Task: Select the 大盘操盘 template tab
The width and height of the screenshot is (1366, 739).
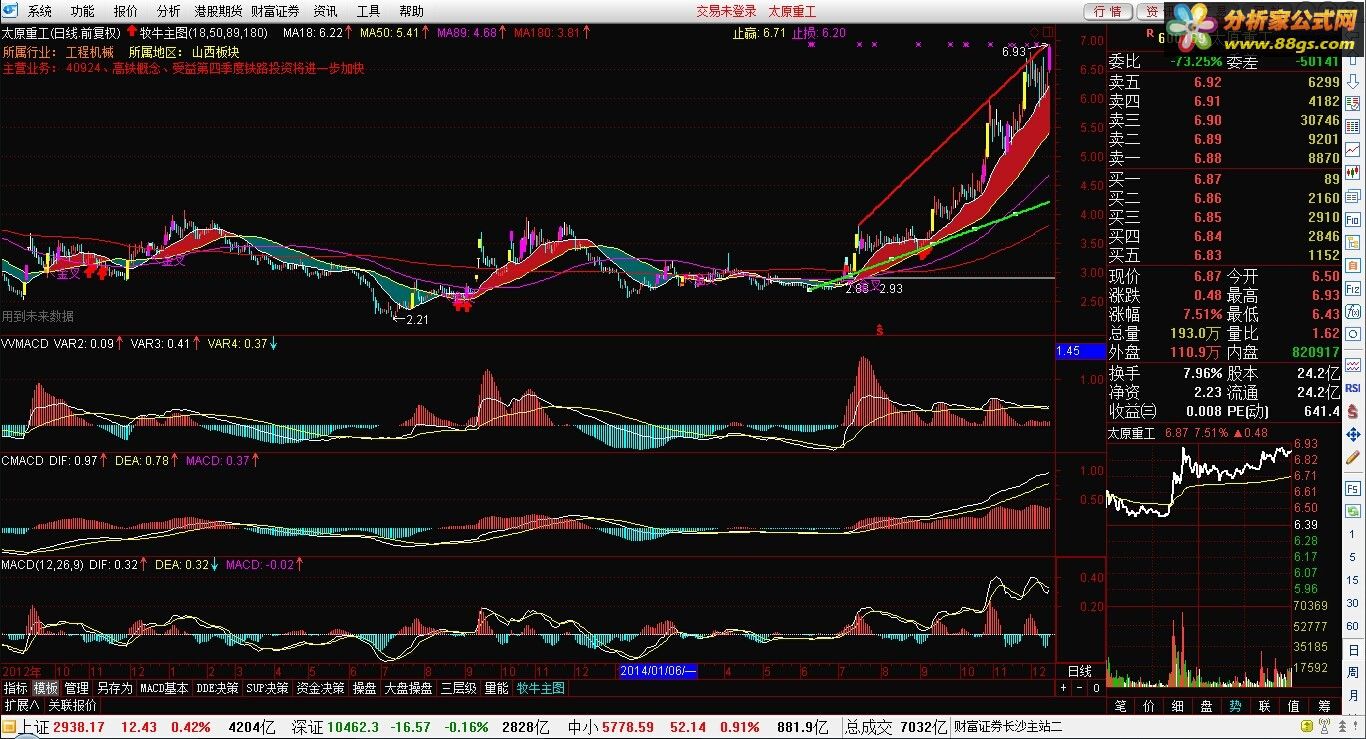Action: click(408, 688)
